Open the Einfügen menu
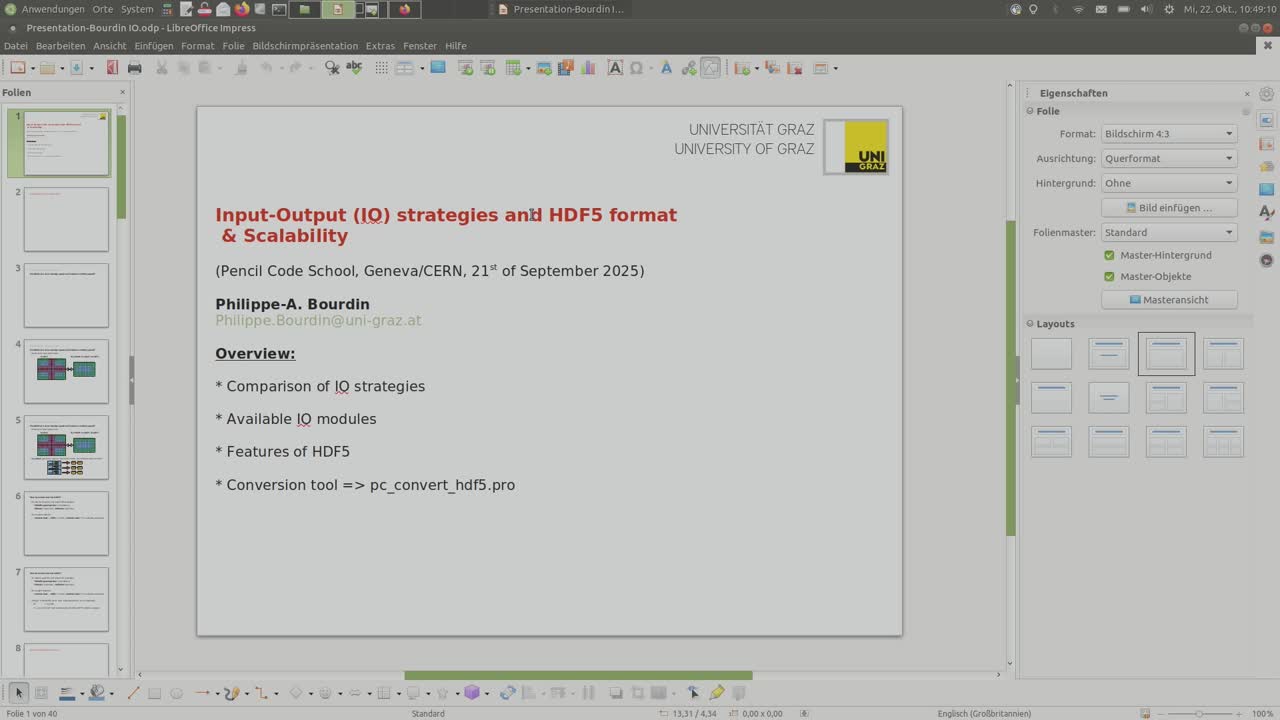The image size is (1280, 720). 154,46
